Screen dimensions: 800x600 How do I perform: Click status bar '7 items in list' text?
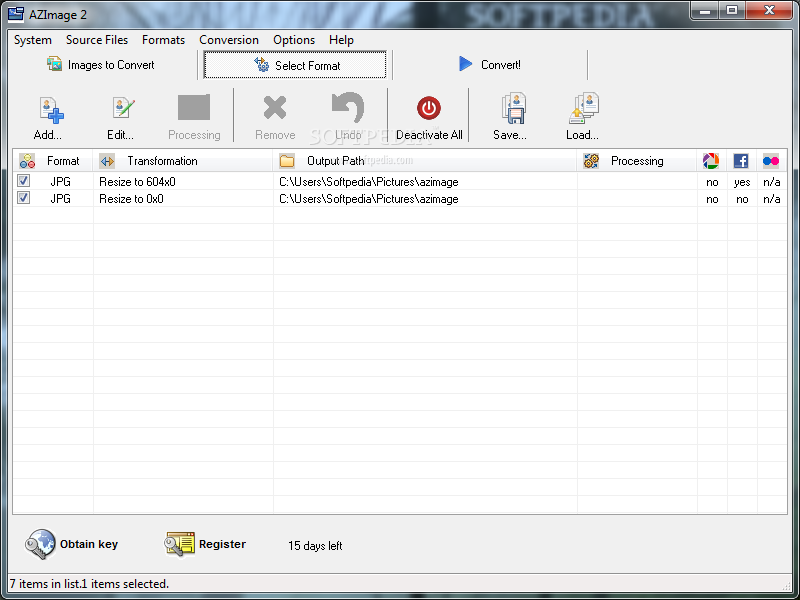point(47,584)
